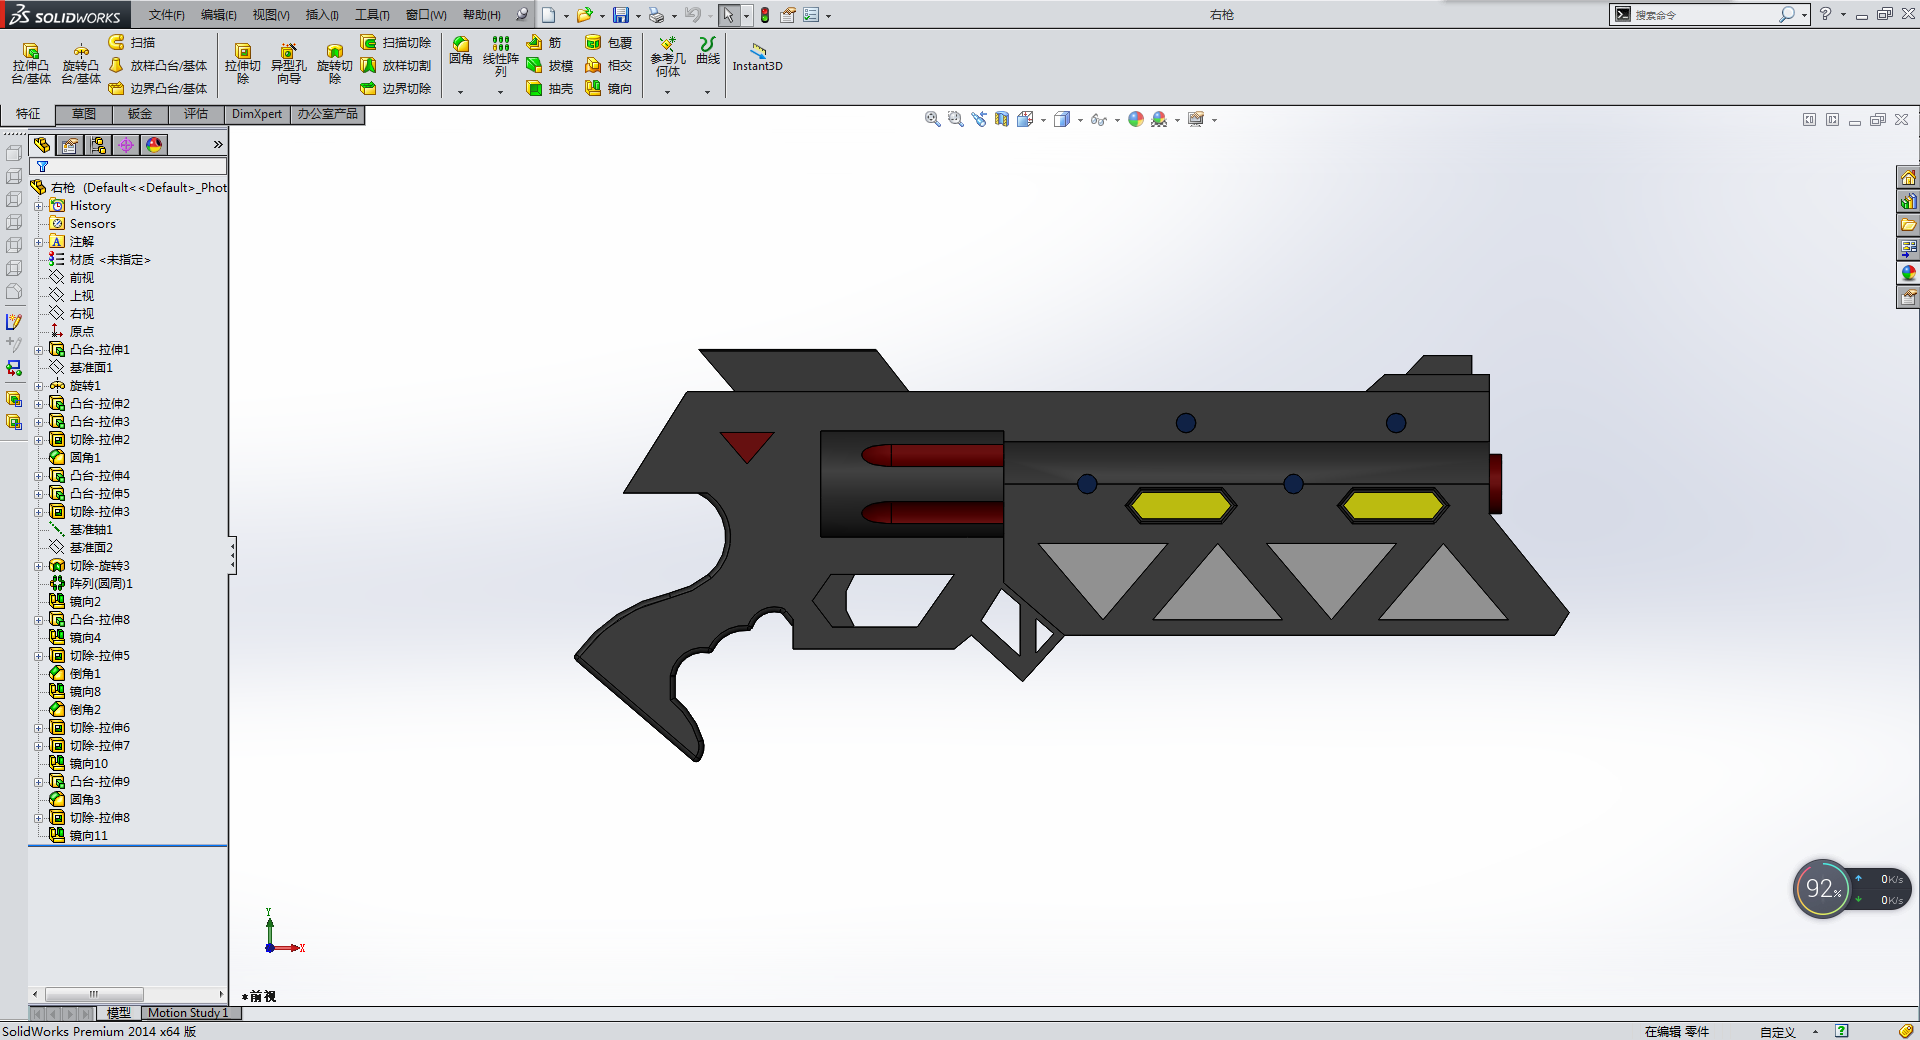The height and width of the screenshot is (1040, 1920).
Task: Click the rebuild traffic light icon
Action: (x=765, y=15)
